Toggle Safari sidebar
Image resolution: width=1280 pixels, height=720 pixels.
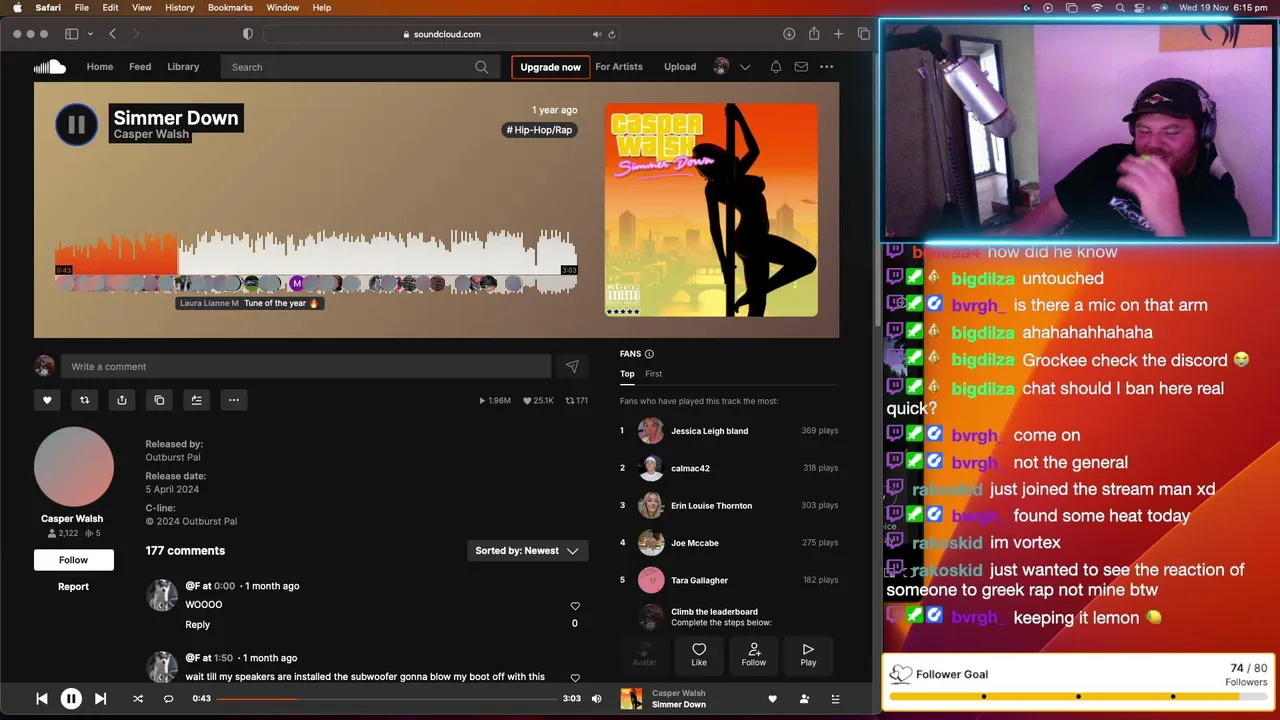[72, 34]
